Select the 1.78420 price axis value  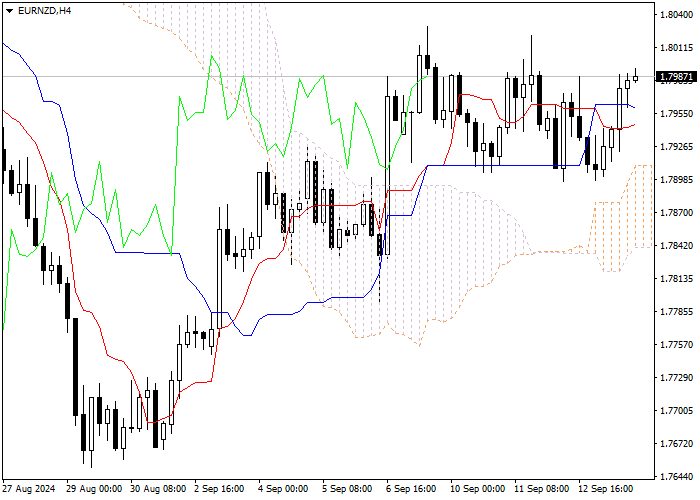coord(676,246)
